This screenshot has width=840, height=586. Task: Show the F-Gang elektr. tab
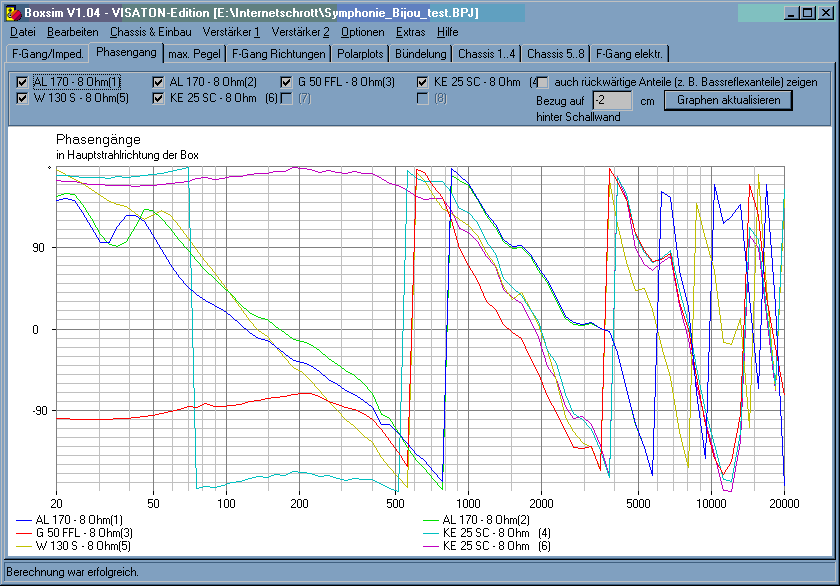click(x=629, y=53)
